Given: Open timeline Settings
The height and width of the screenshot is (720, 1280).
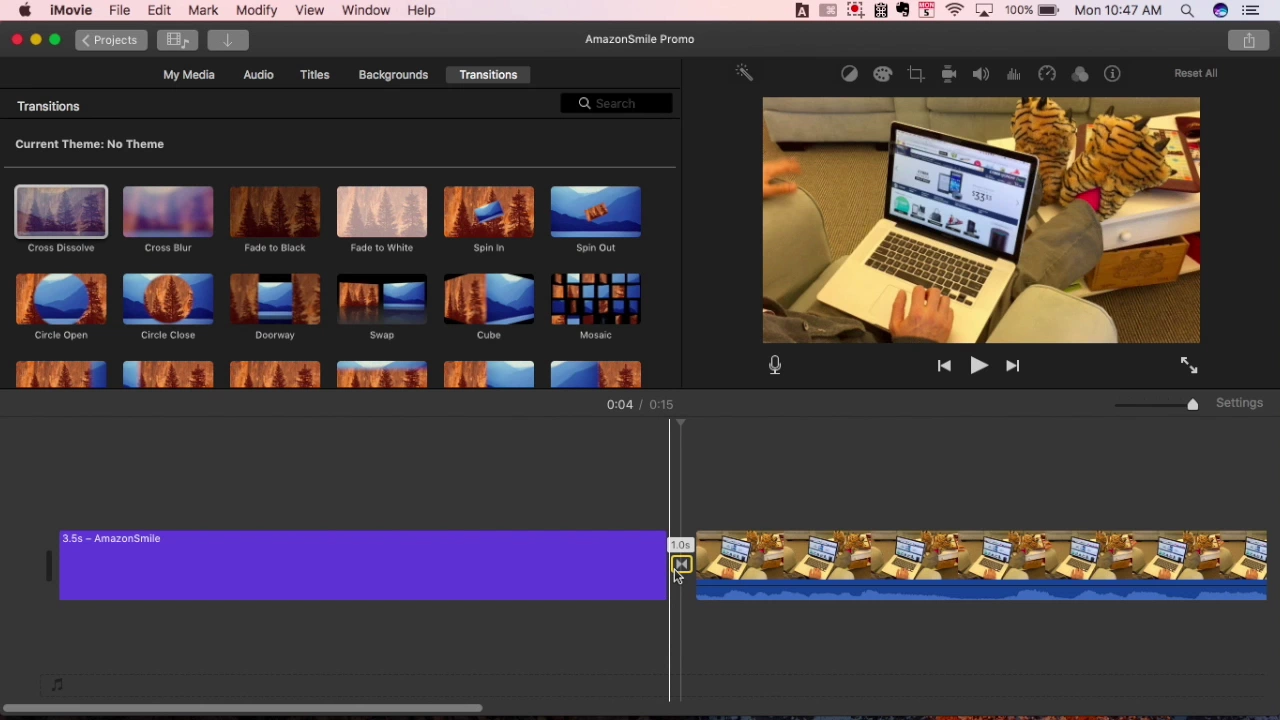Looking at the screenshot, I should click(x=1239, y=403).
